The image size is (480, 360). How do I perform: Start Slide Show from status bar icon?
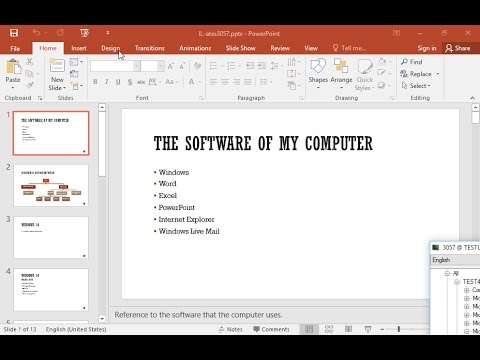click(368, 329)
